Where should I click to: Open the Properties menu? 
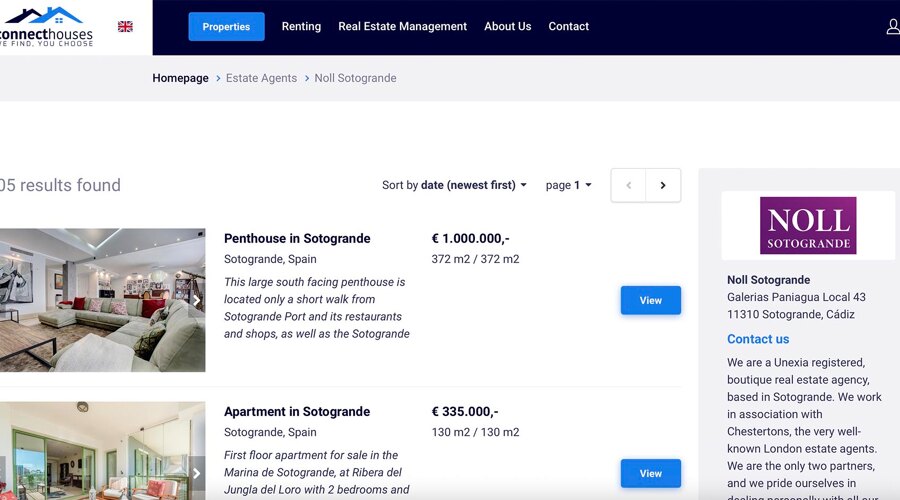point(226,27)
